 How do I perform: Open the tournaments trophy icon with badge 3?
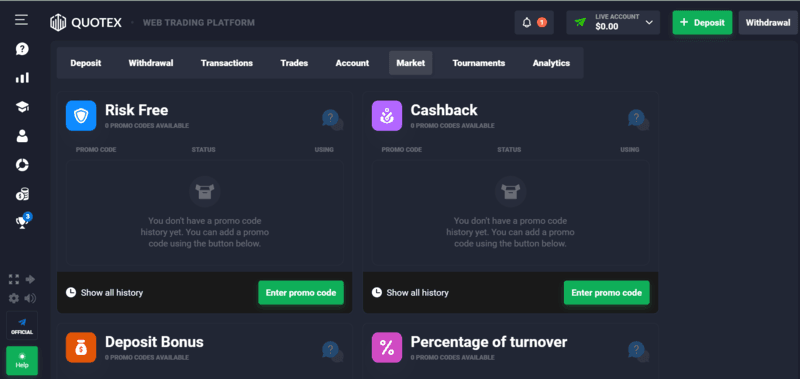tap(23, 221)
